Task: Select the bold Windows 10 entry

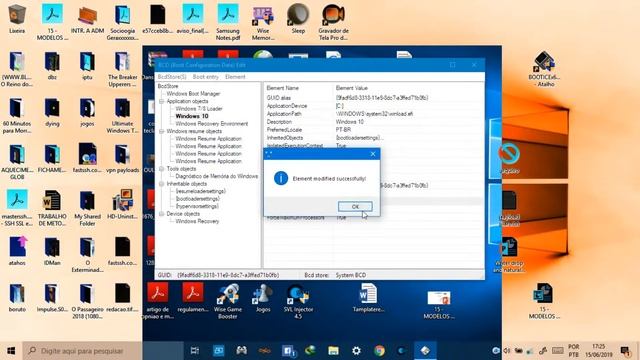Action: (192, 116)
